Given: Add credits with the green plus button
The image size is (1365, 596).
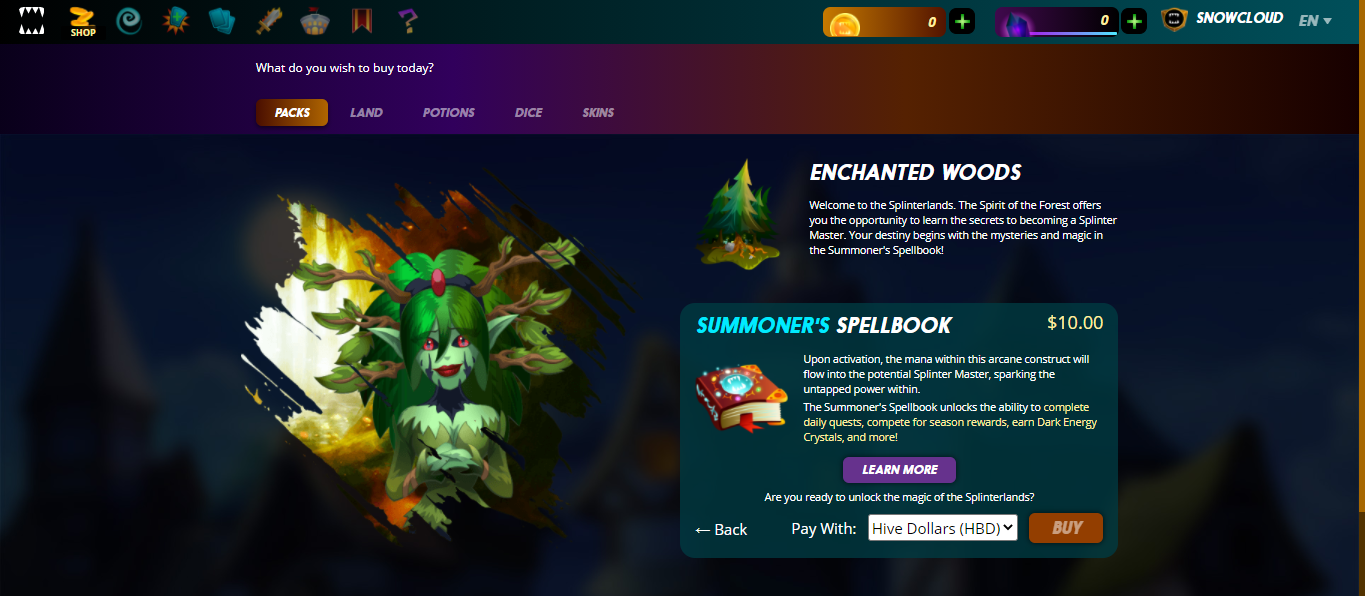Looking at the screenshot, I should coord(962,21).
